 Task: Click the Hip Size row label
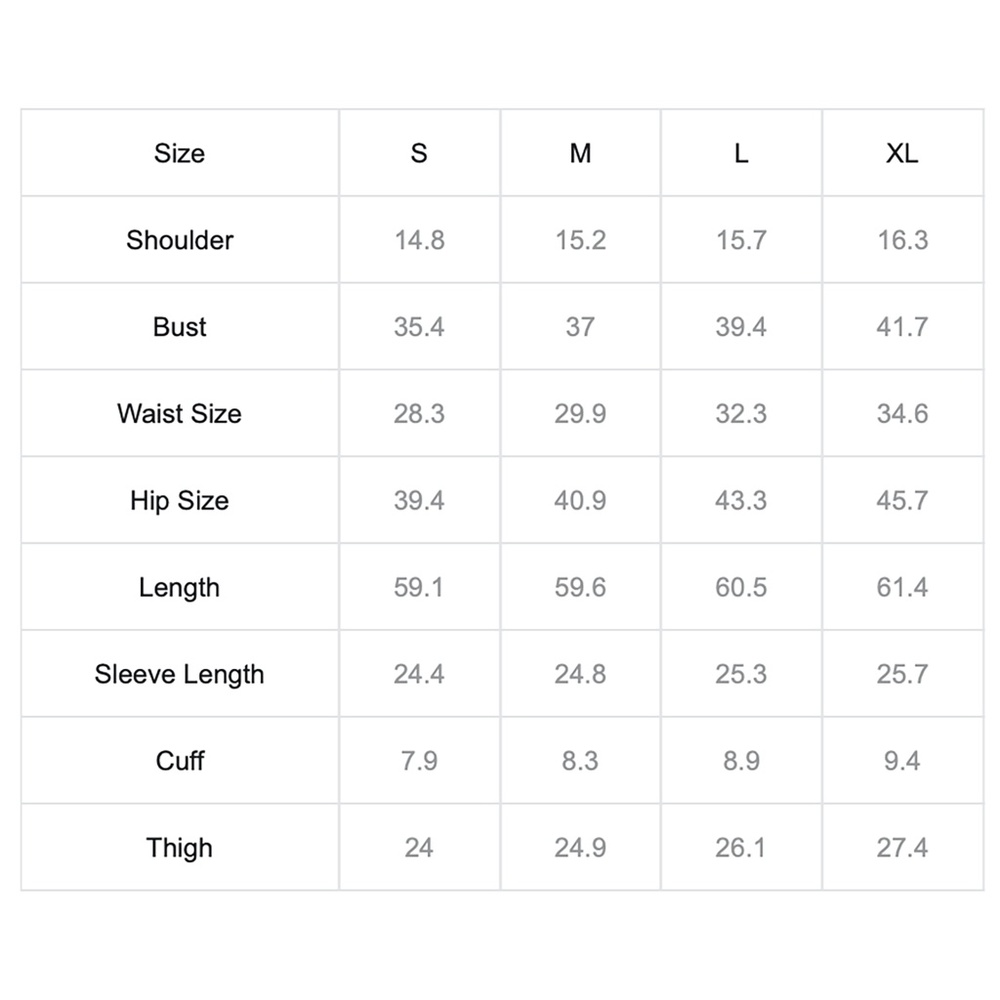pyautogui.click(x=180, y=500)
